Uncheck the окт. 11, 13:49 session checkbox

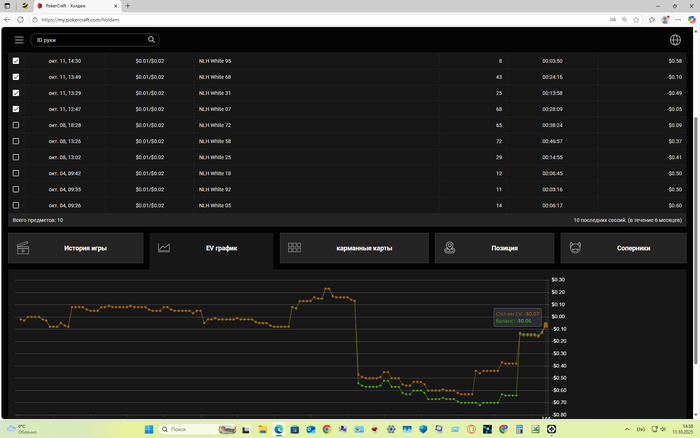coord(16,77)
